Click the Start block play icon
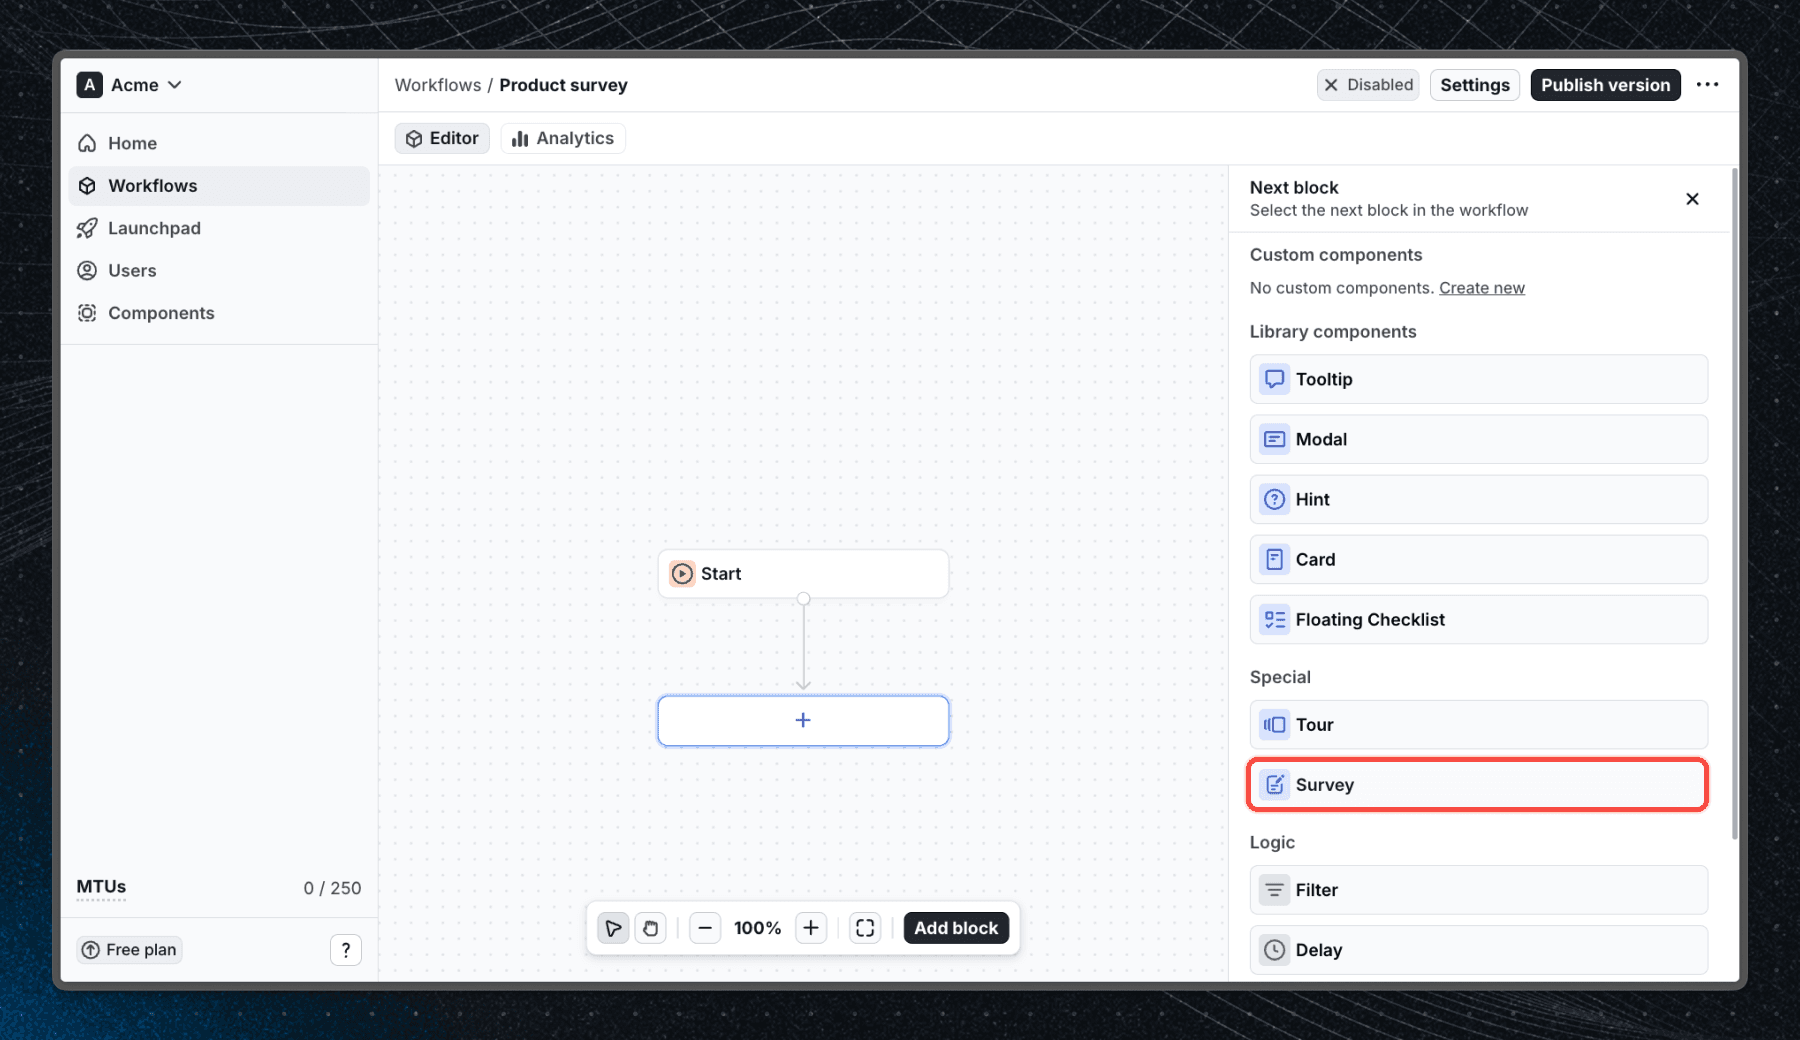The height and width of the screenshot is (1040, 1800). click(x=681, y=573)
